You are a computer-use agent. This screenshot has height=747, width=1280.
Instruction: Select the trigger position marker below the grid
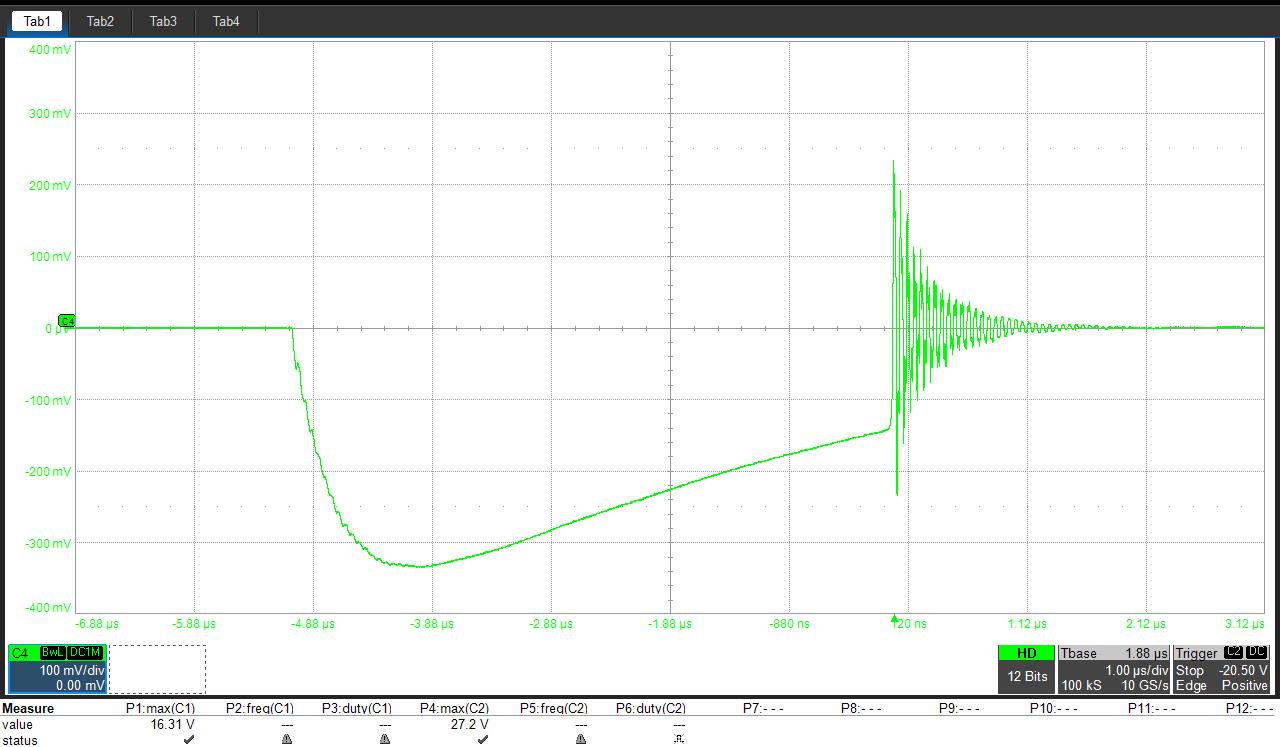point(895,620)
